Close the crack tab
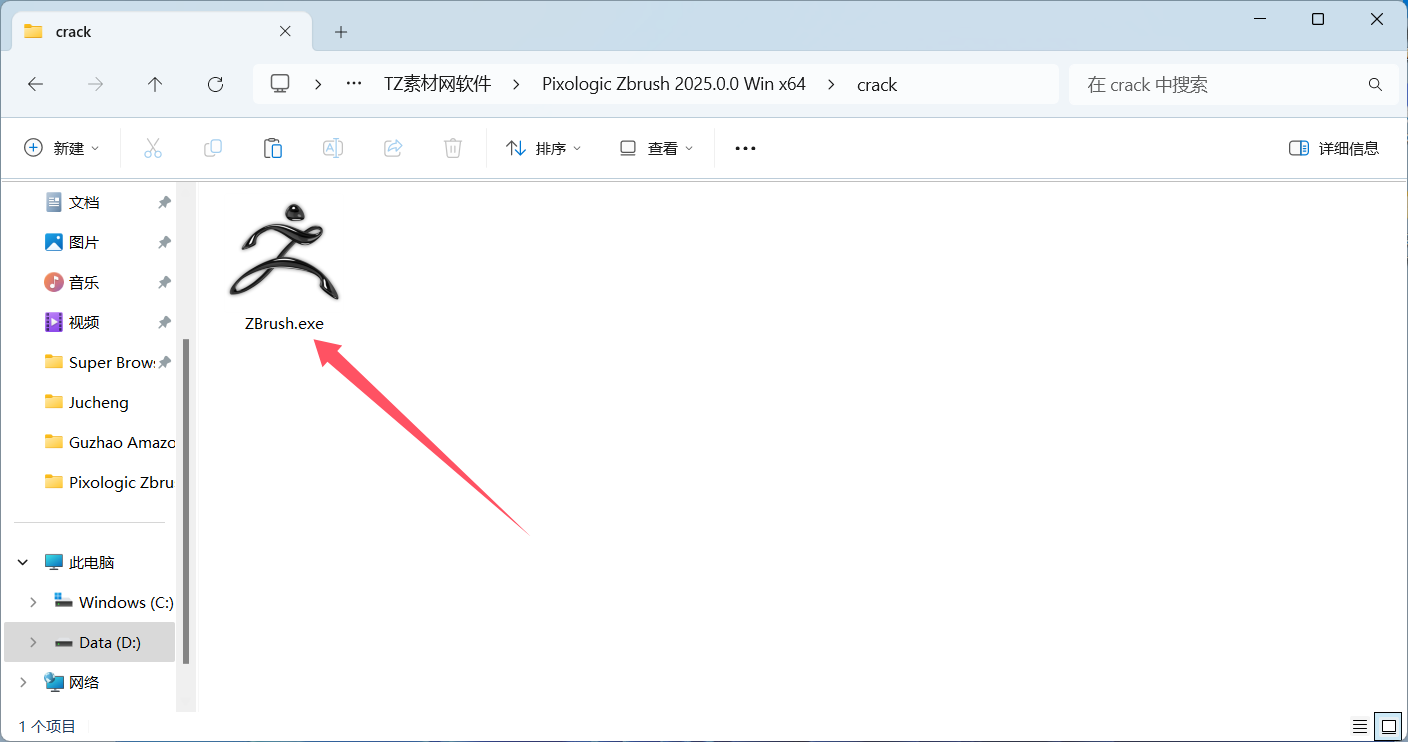 click(284, 32)
